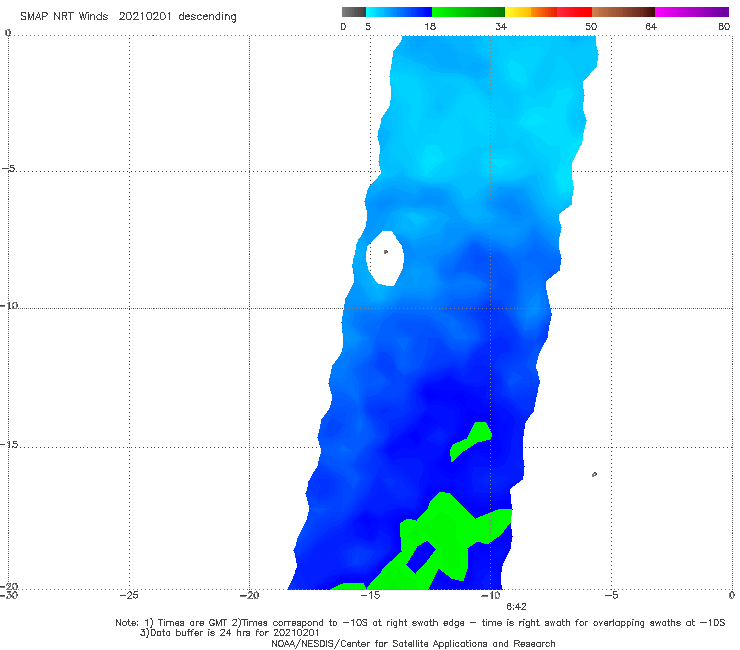This screenshot has width=740, height=650.
Task: Click the bottom-axis longitude label '-5'
Action: click(x=611, y=595)
